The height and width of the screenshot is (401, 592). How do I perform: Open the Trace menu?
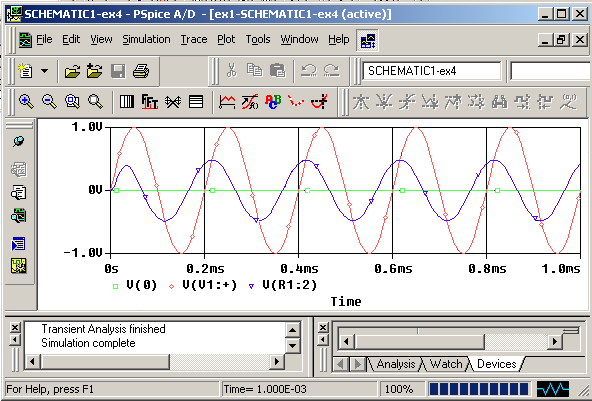[194, 39]
